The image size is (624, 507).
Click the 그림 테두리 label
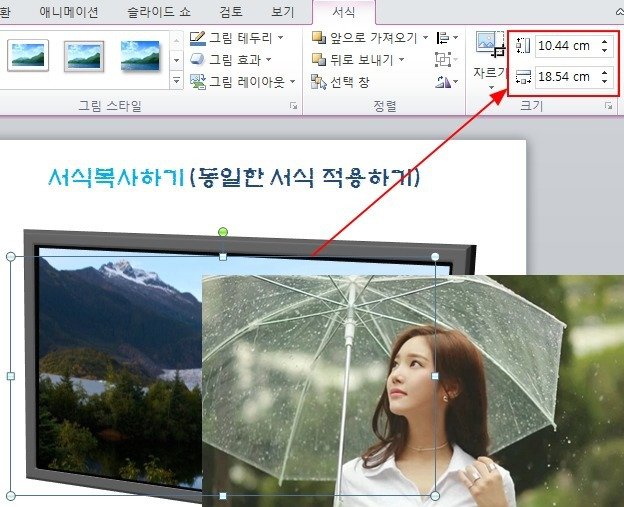tap(241, 38)
